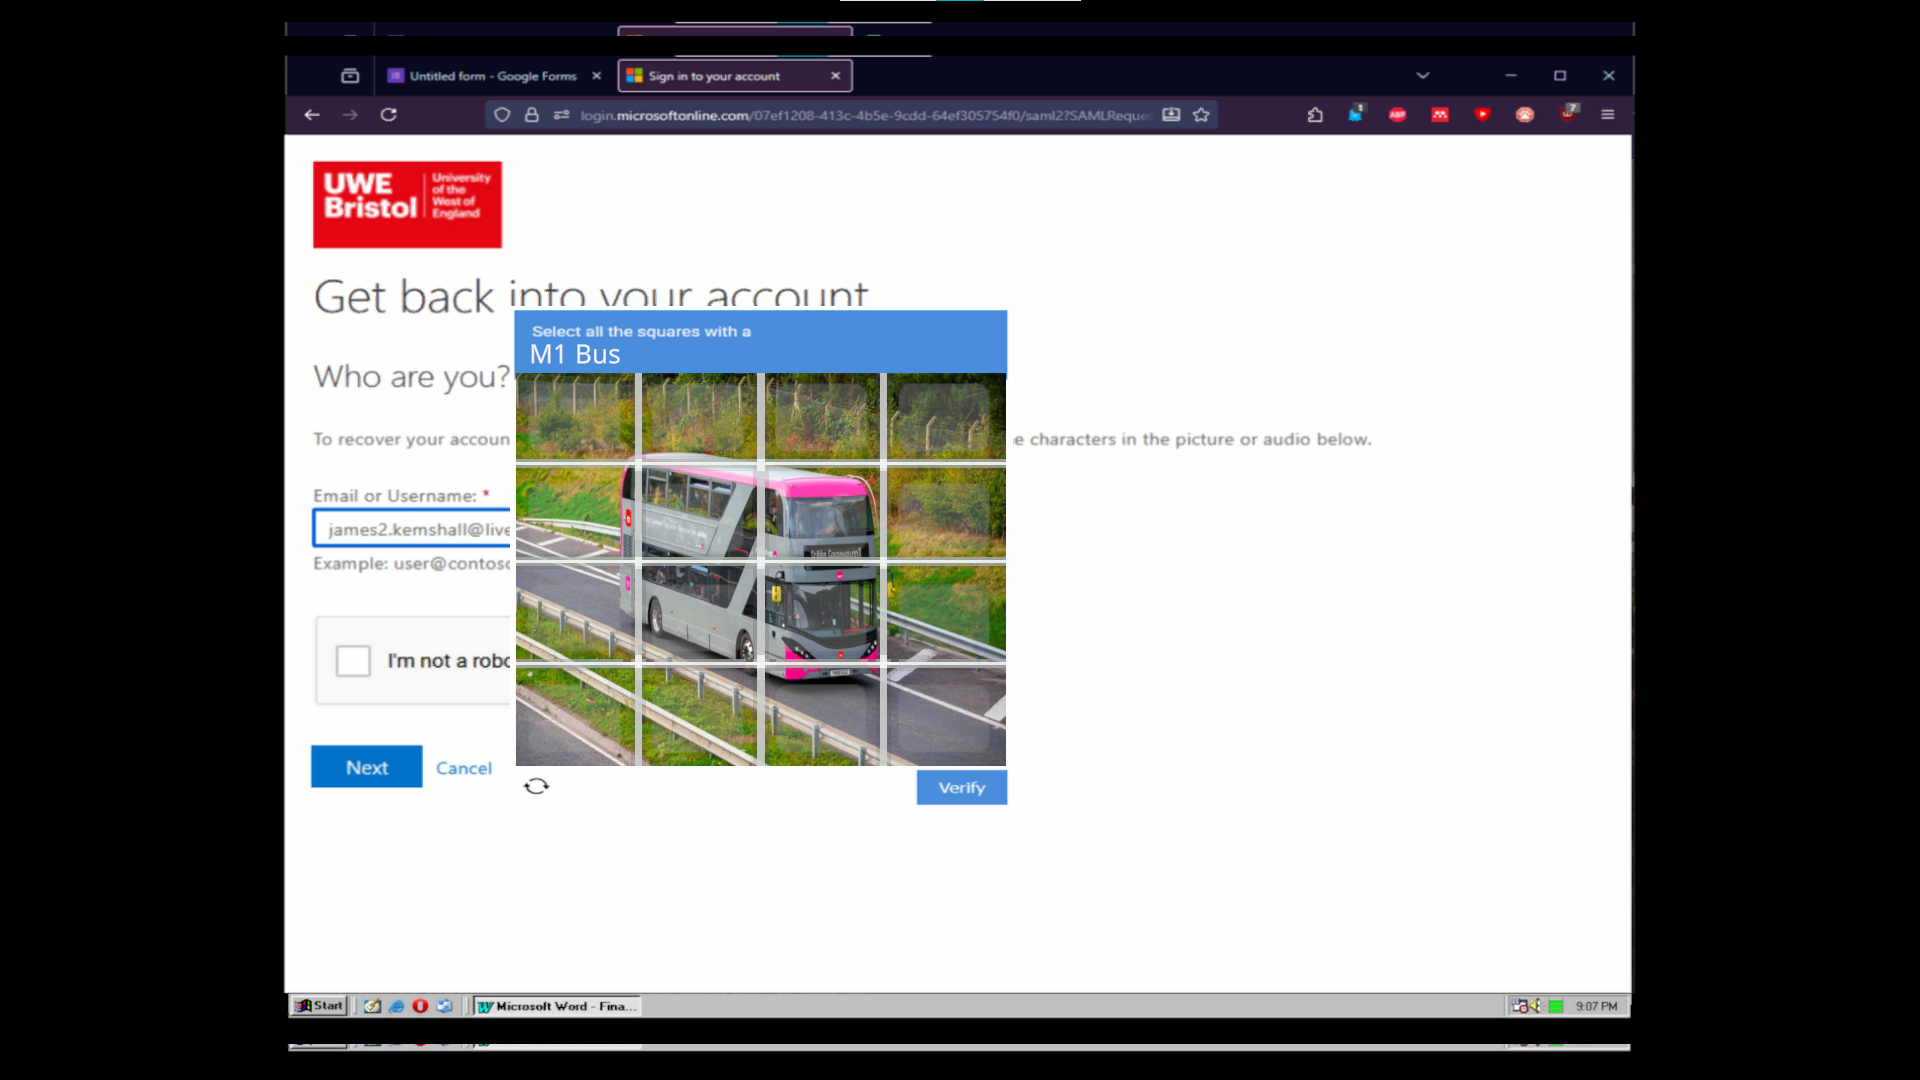Select captcha tile with bus windscreen
This screenshot has height=1080, width=1920.
[822, 512]
